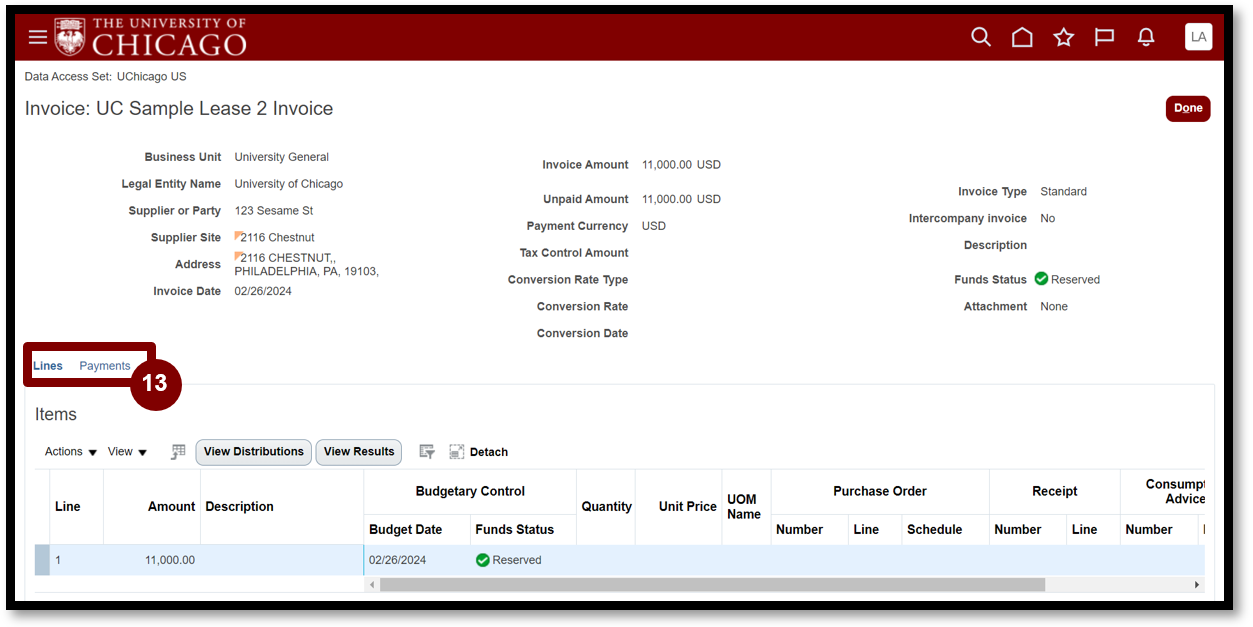Click the Intercompany invoice value No
The height and width of the screenshot is (627, 1253).
point(1047,218)
